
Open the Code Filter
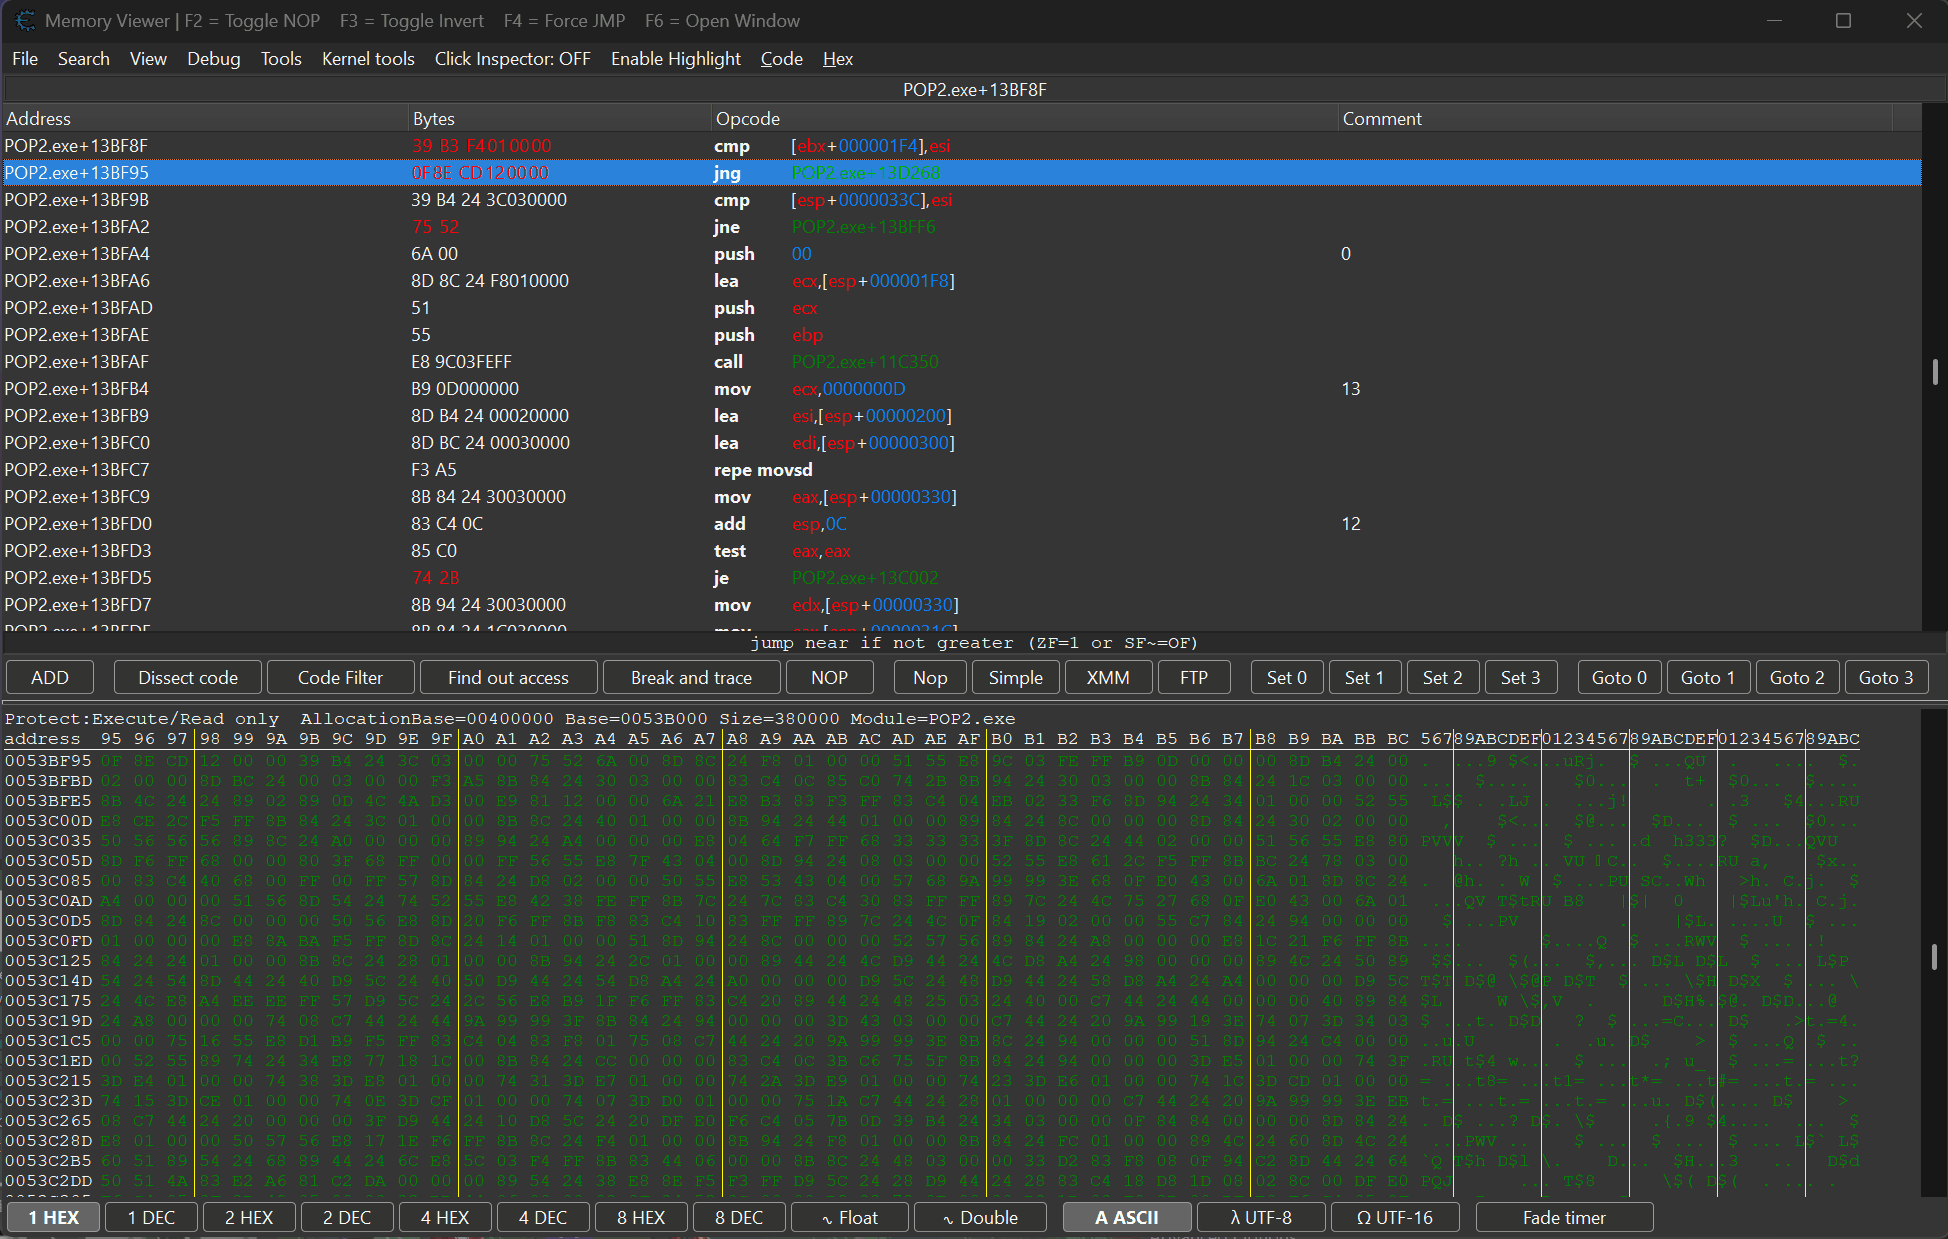click(x=340, y=677)
